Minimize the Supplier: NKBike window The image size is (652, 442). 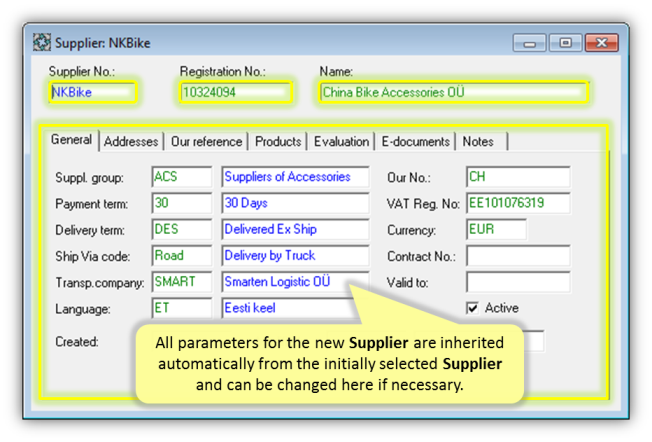point(529,43)
